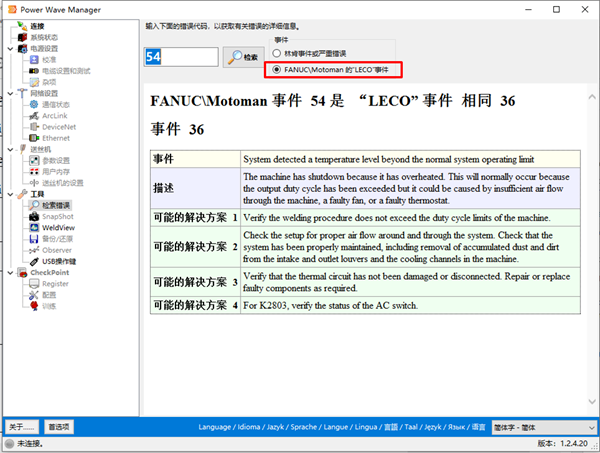Select the 工具 tools wrench icon
Viewport: 600px width, 453px height.
(23, 194)
